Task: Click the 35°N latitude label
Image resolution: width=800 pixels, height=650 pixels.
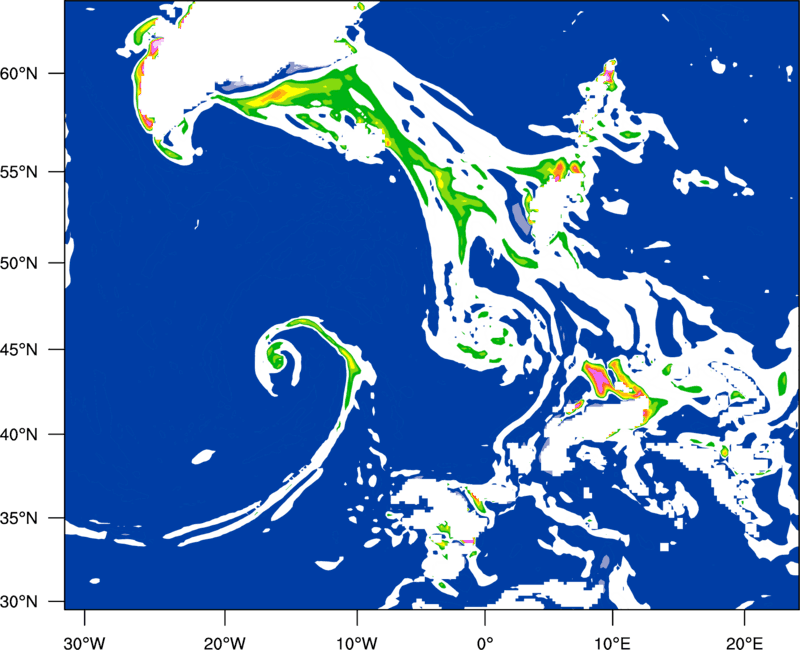Action: (x=19, y=518)
